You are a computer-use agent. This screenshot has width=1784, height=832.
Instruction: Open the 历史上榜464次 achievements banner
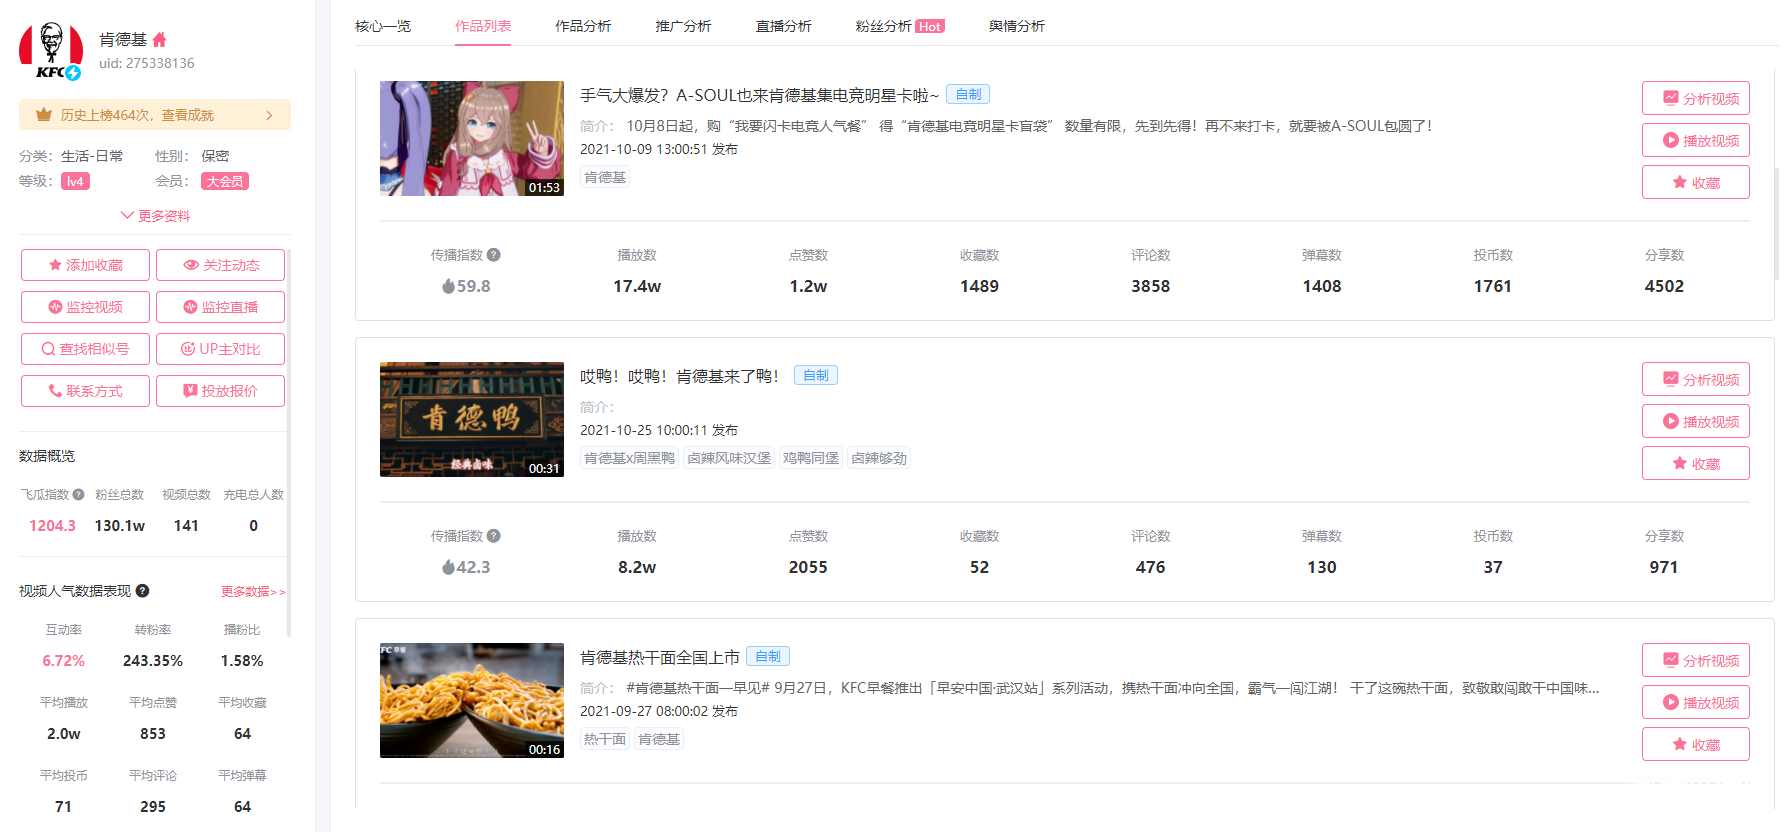(155, 115)
